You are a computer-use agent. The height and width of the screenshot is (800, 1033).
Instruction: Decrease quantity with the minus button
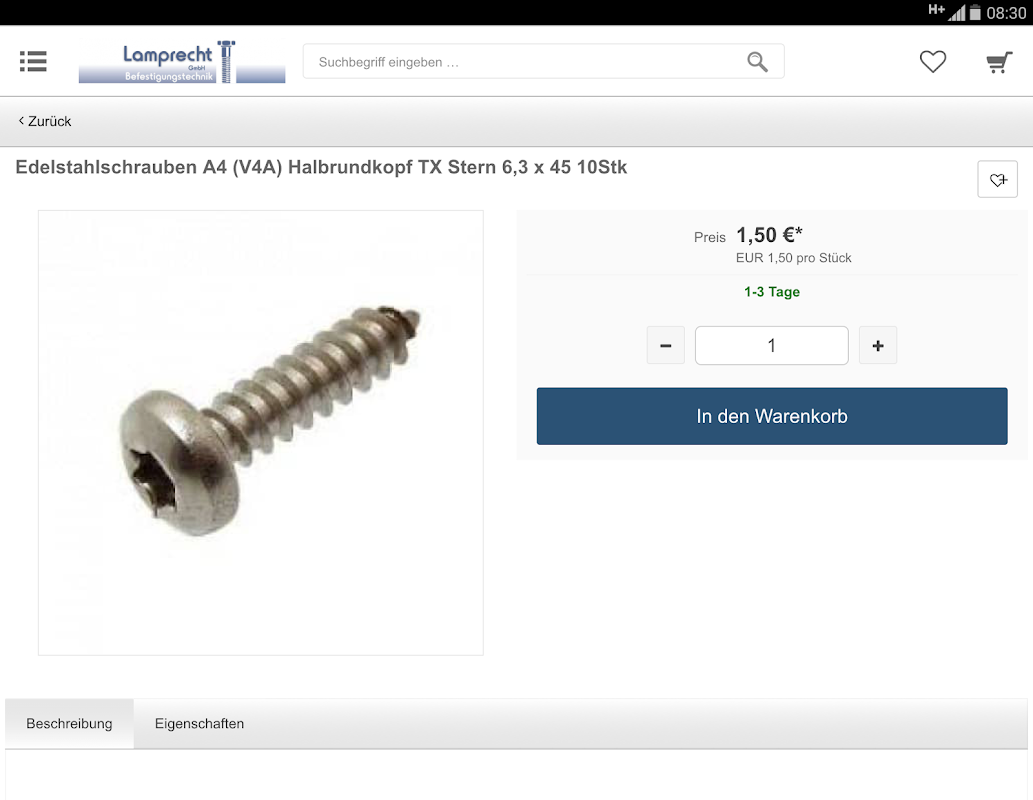[665, 345]
